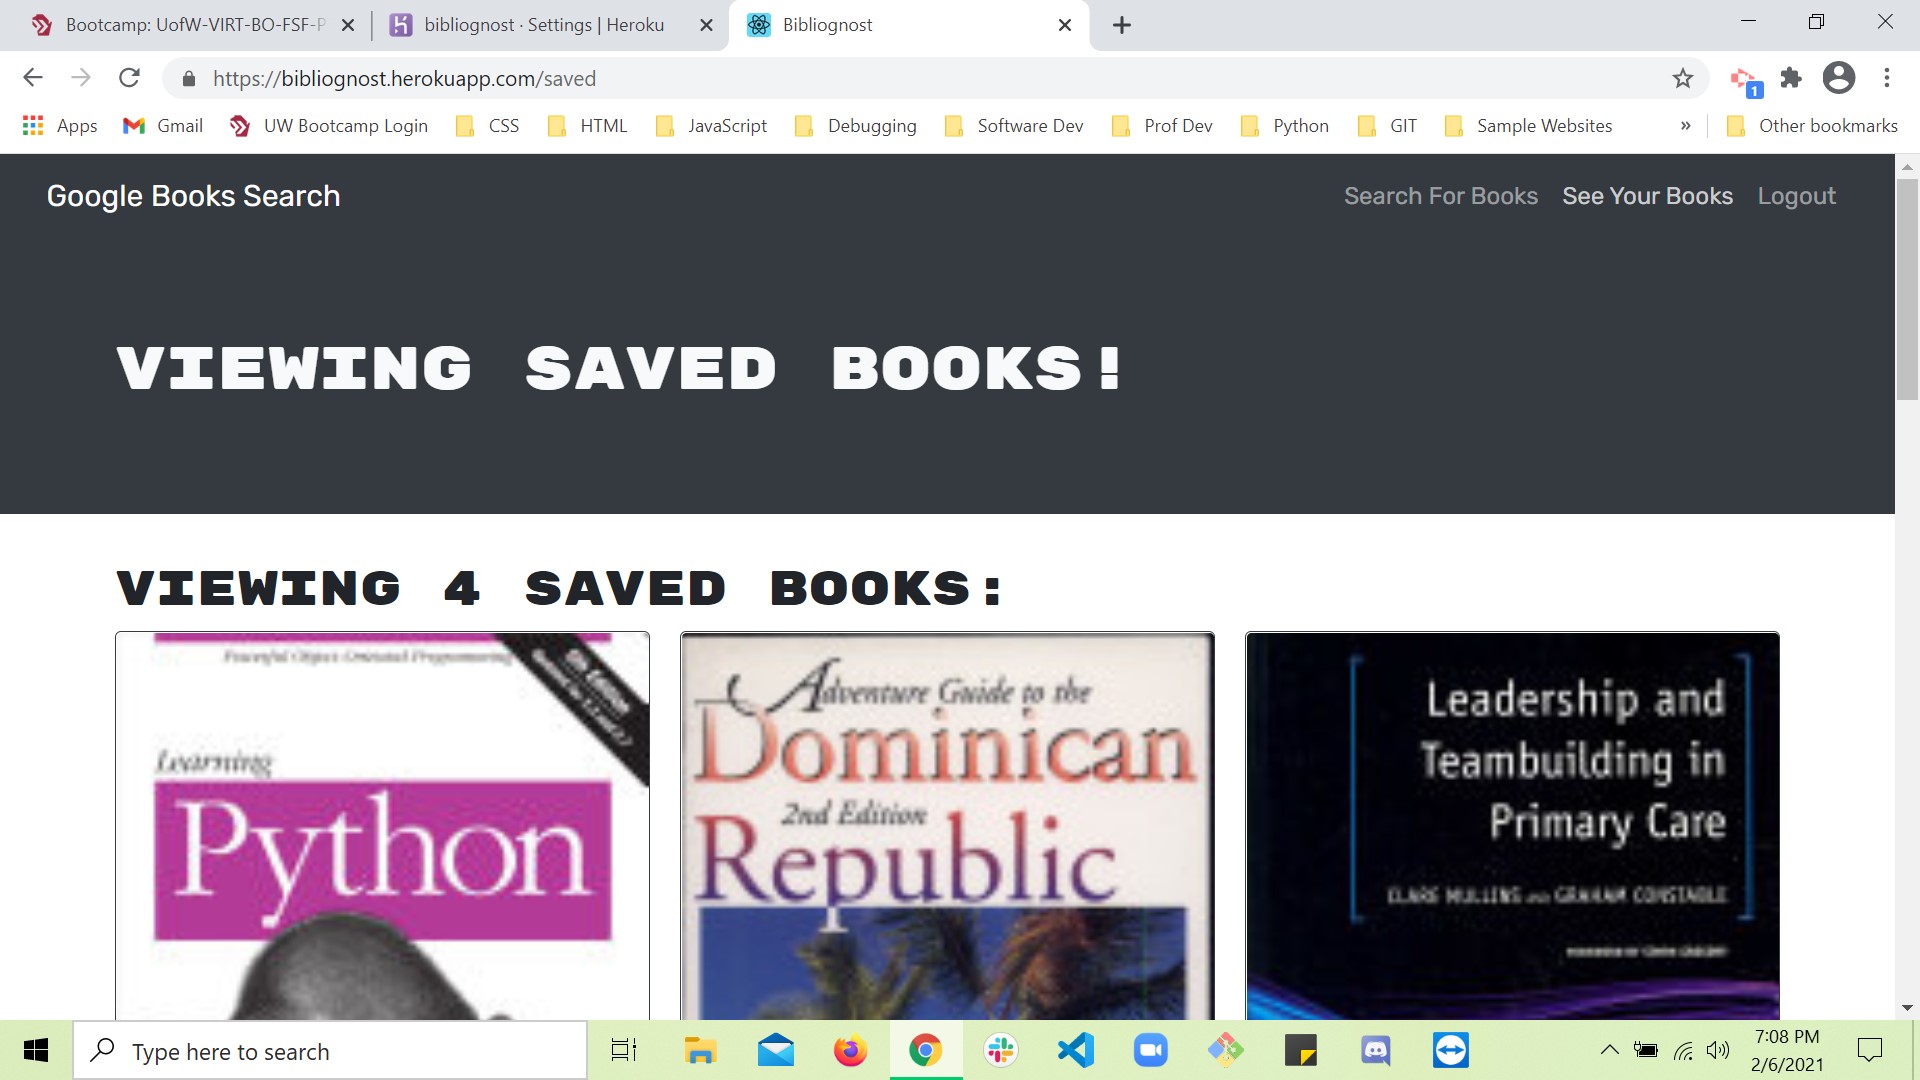The width and height of the screenshot is (1920, 1080).
Task: Open Gmail bookmark
Action: pos(163,126)
